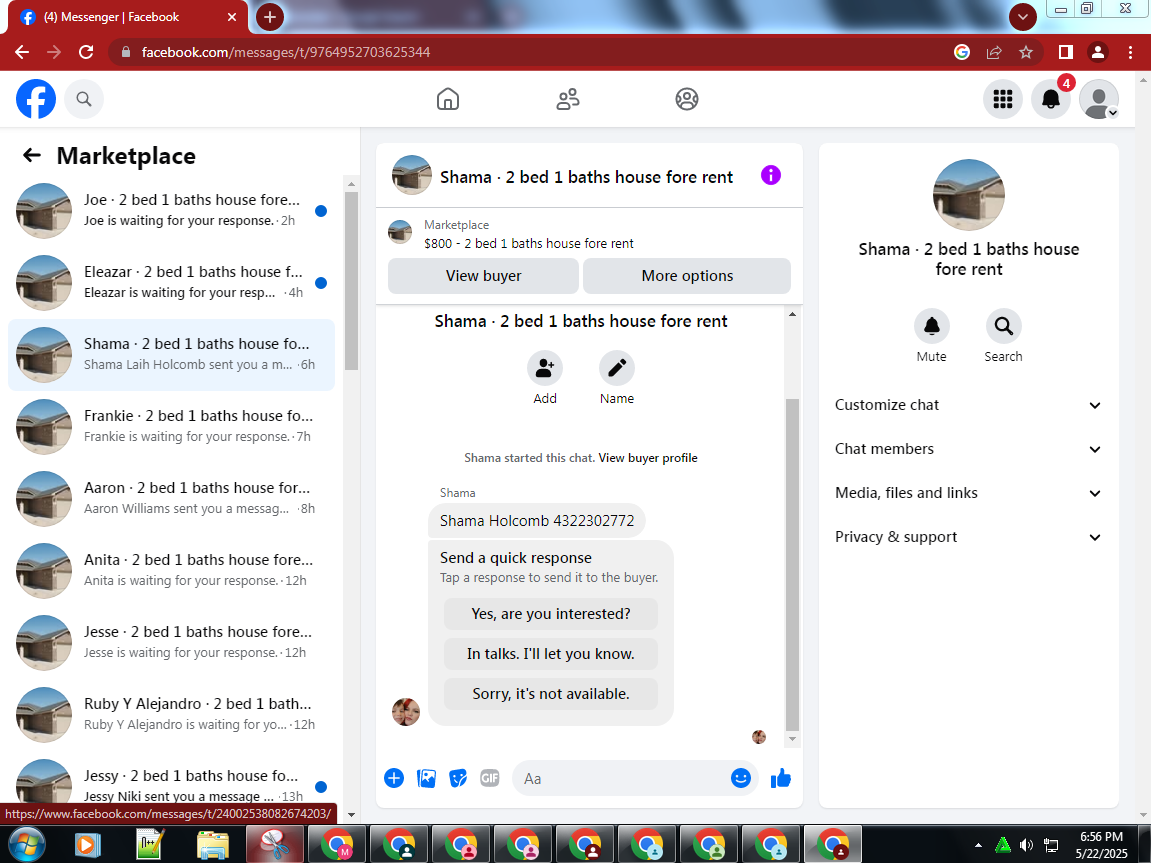Open the Facebook search magnifier

(x=84, y=99)
